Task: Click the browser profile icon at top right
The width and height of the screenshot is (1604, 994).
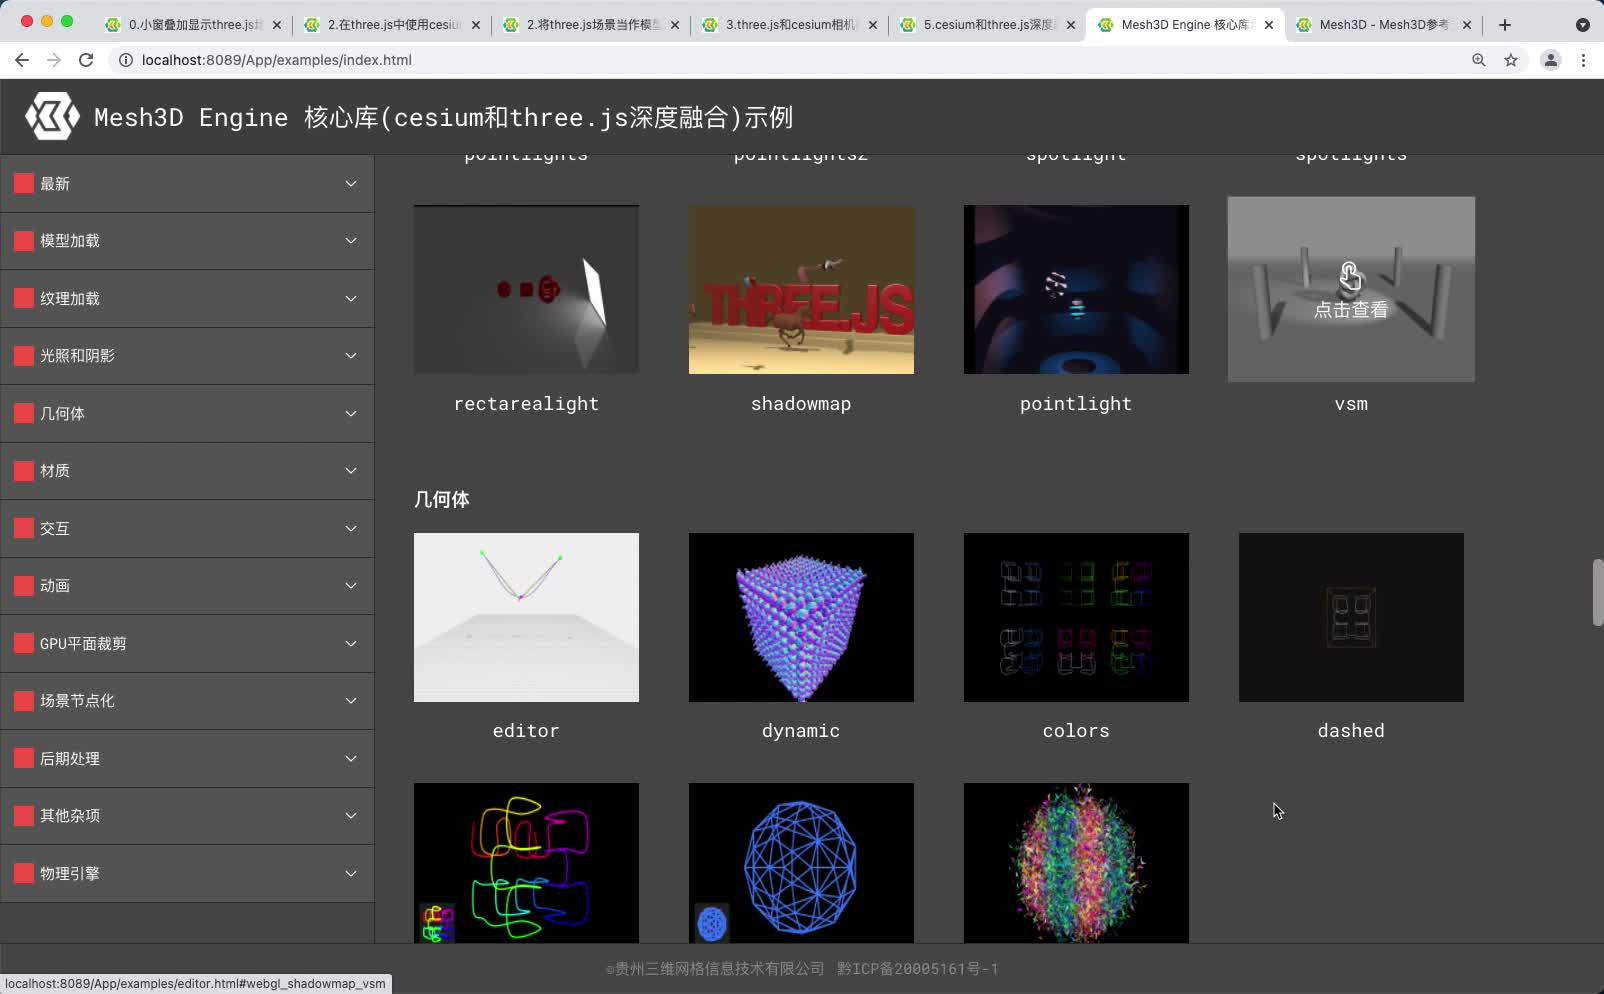Action: [x=1552, y=60]
